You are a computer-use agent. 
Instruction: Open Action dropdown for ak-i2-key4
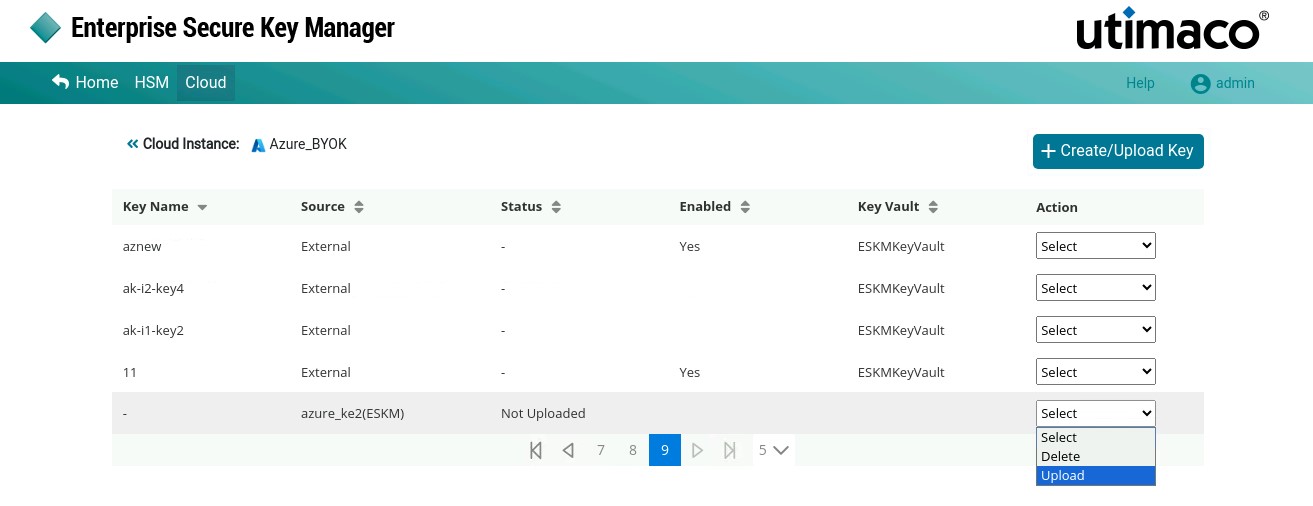(x=1096, y=288)
